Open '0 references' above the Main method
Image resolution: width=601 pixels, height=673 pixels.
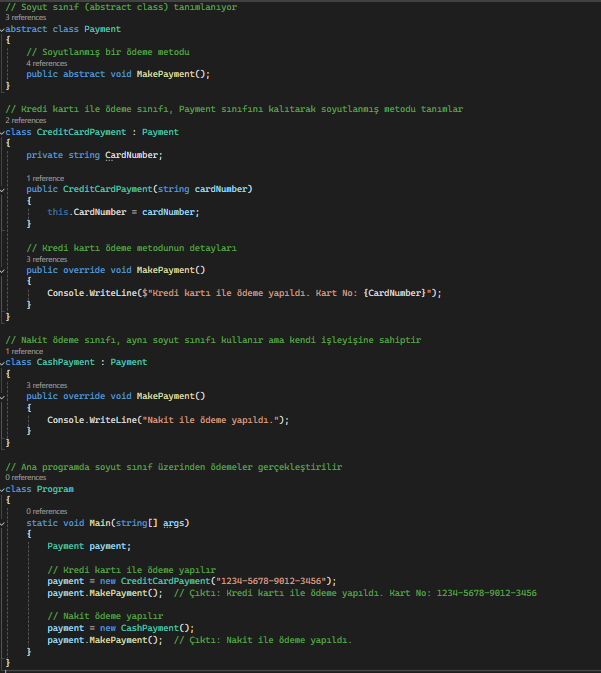point(47,511)
